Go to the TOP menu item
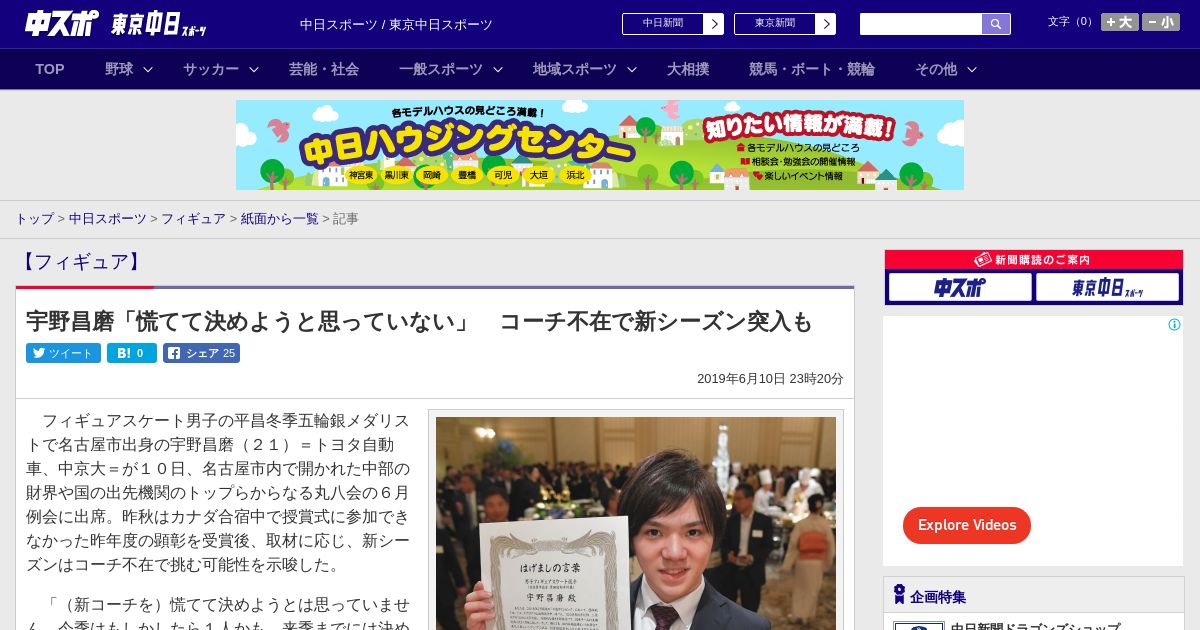1200x630 pixels. click(50, 69)
